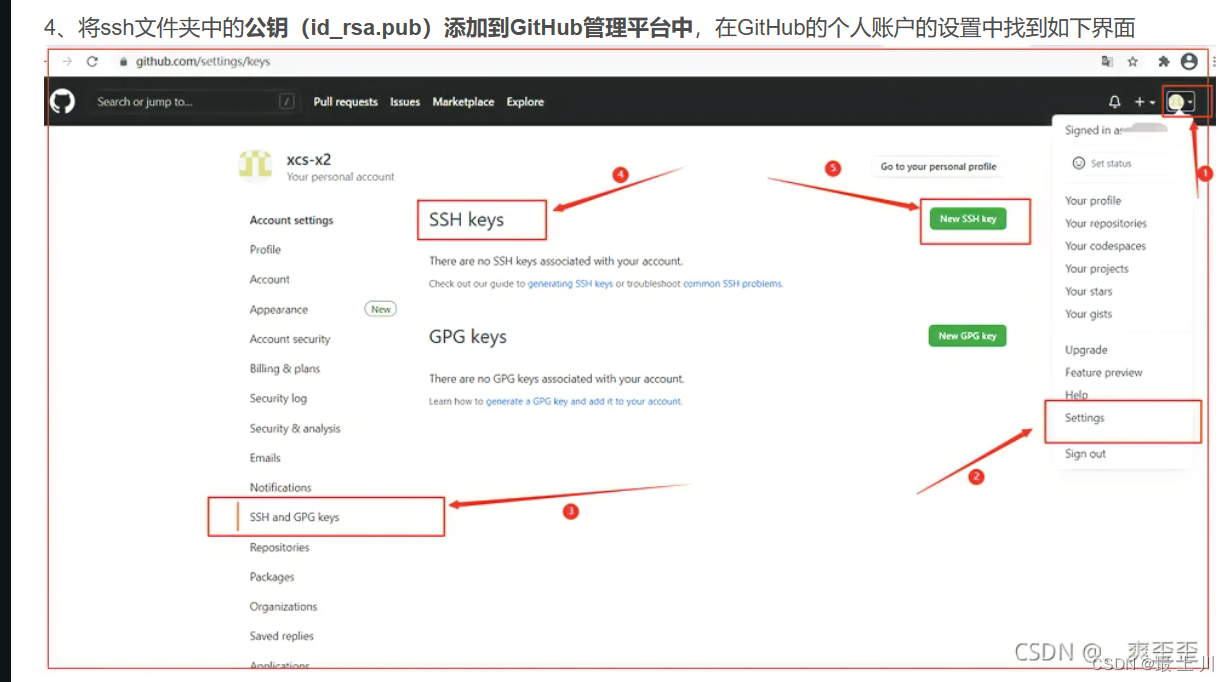Choose Your projects in user menu
Image resolution: width=1229 pixels, height=682 pixels.
point(1097,269)
